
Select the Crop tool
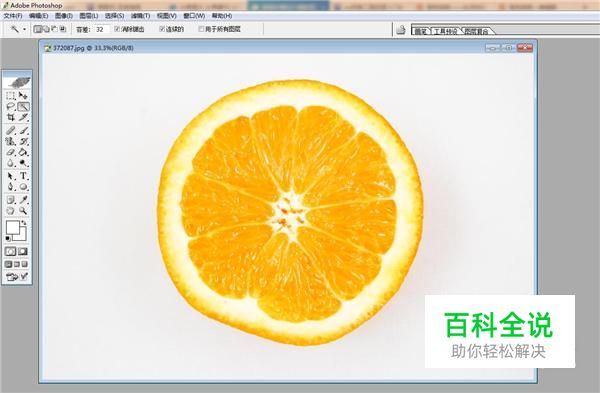coord(11,117)
